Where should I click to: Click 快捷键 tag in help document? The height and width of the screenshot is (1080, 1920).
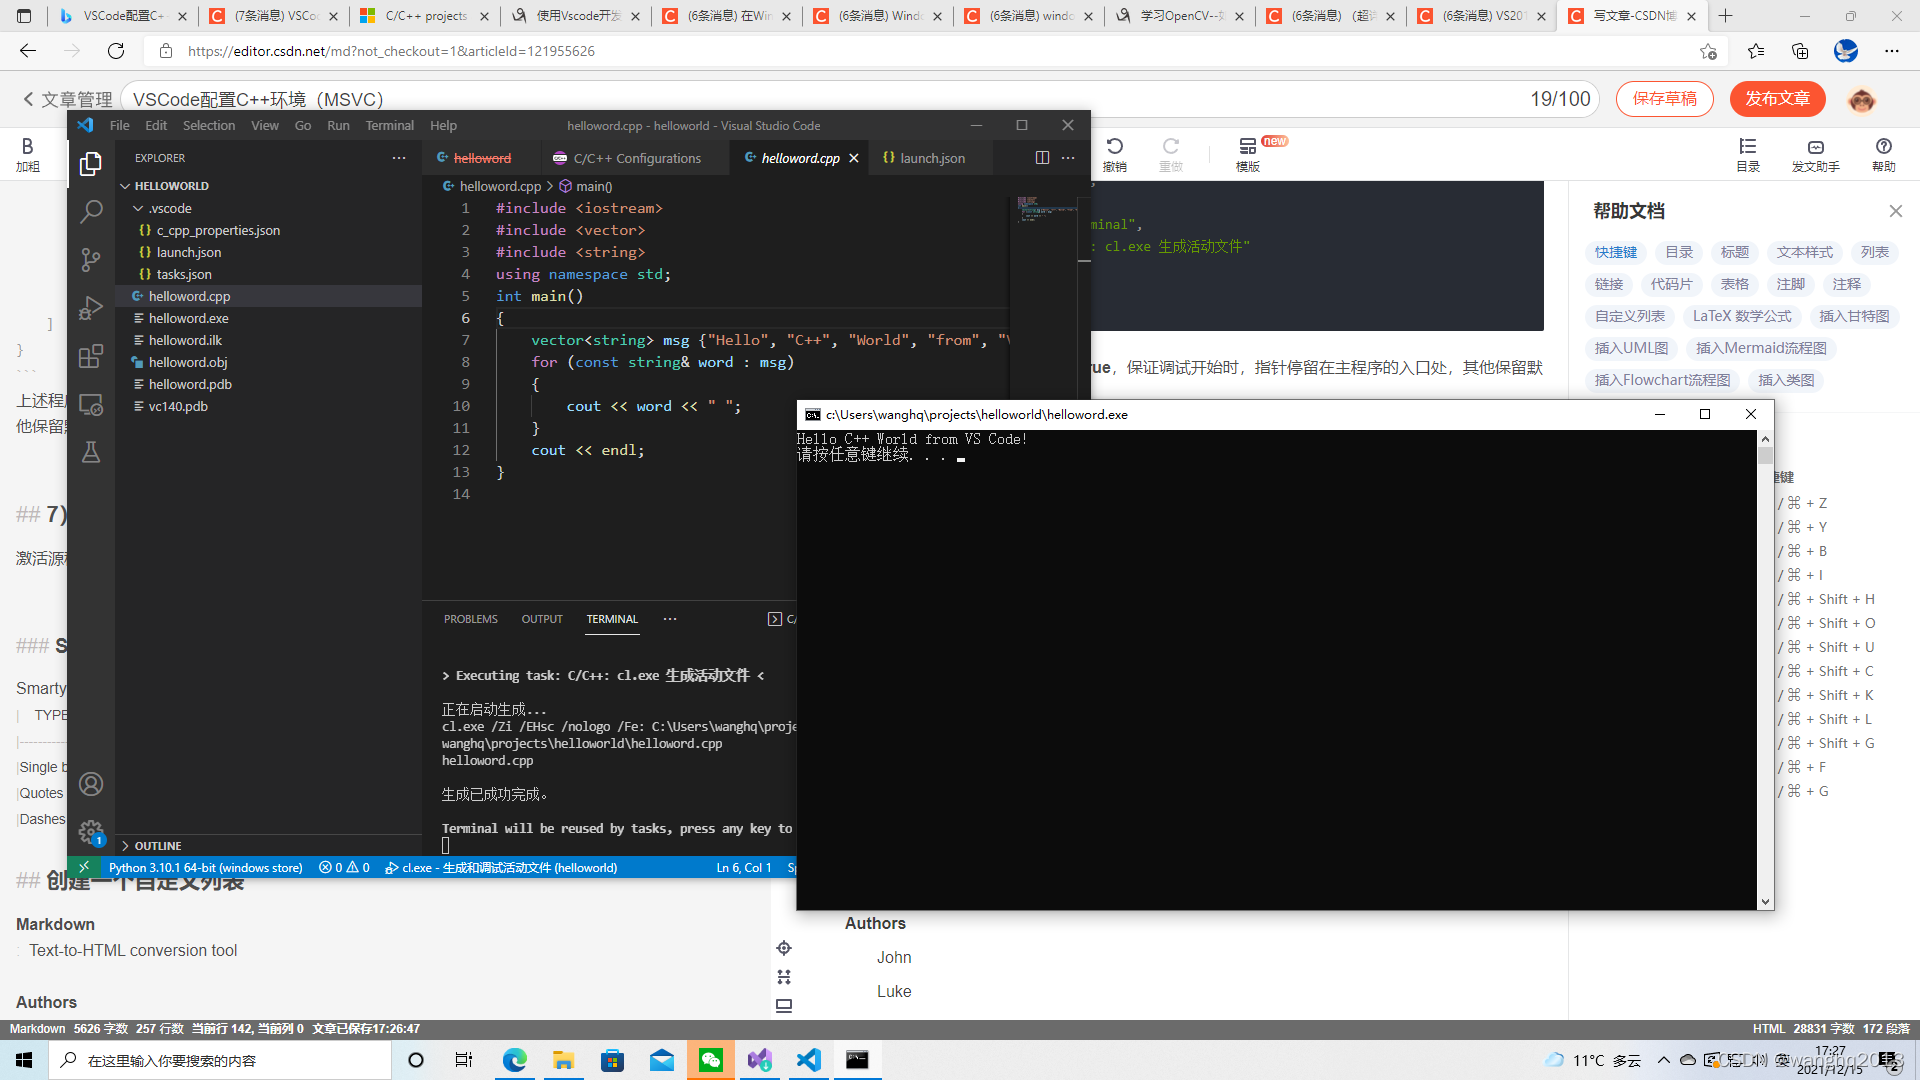(1616, 252)
